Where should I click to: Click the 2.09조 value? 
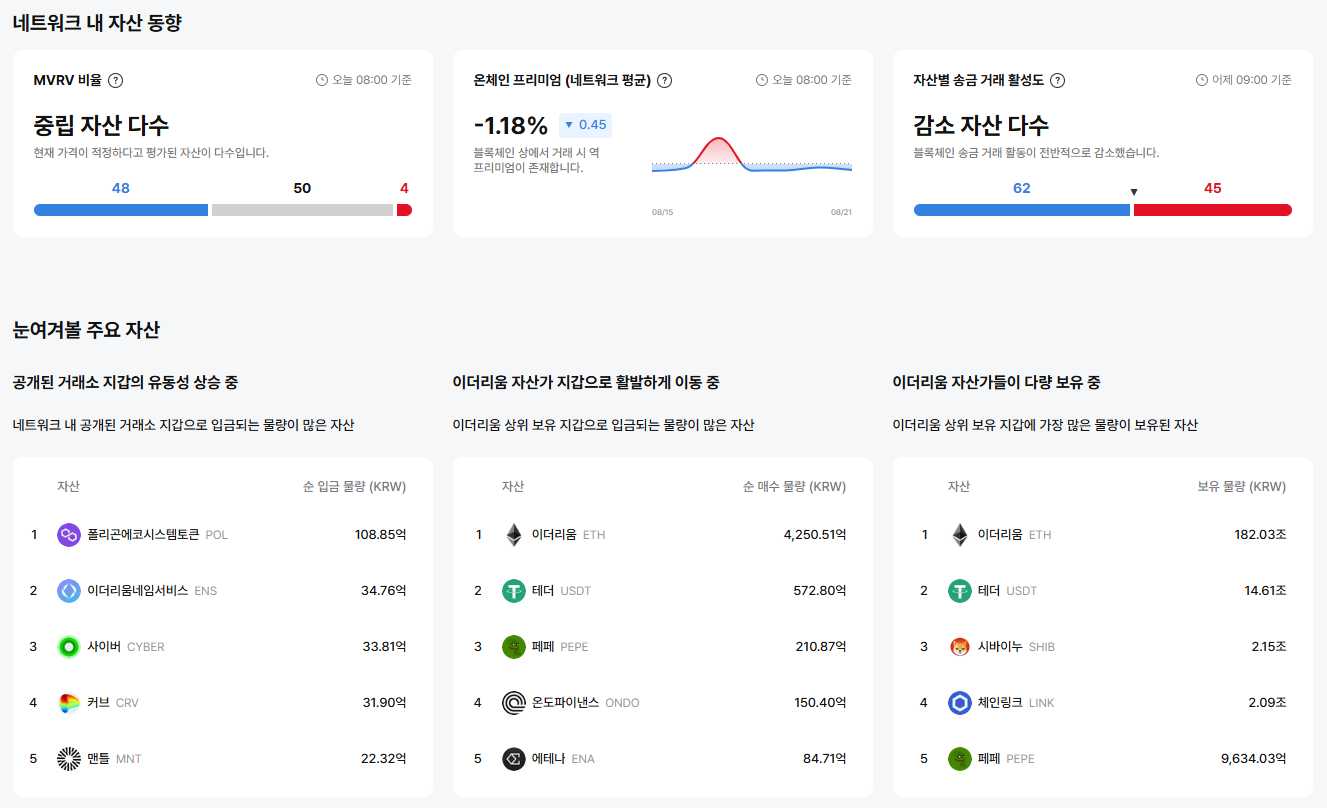pos(1267,703)
